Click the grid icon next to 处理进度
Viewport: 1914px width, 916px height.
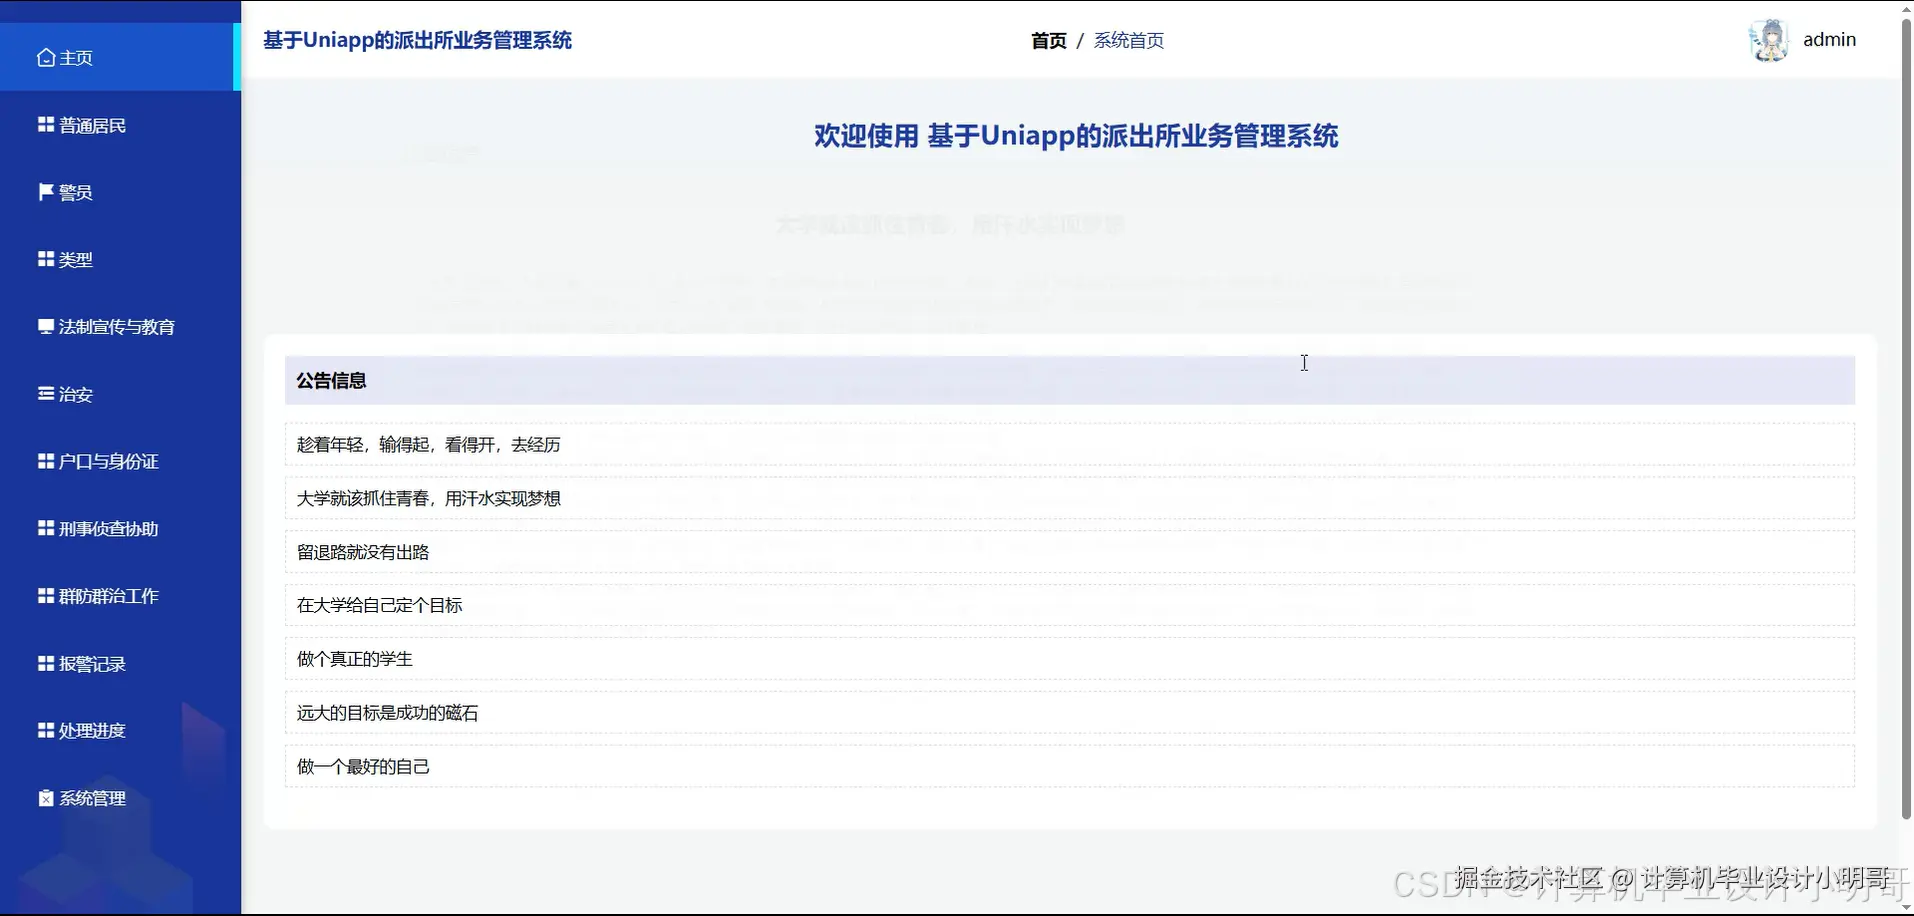46,730
